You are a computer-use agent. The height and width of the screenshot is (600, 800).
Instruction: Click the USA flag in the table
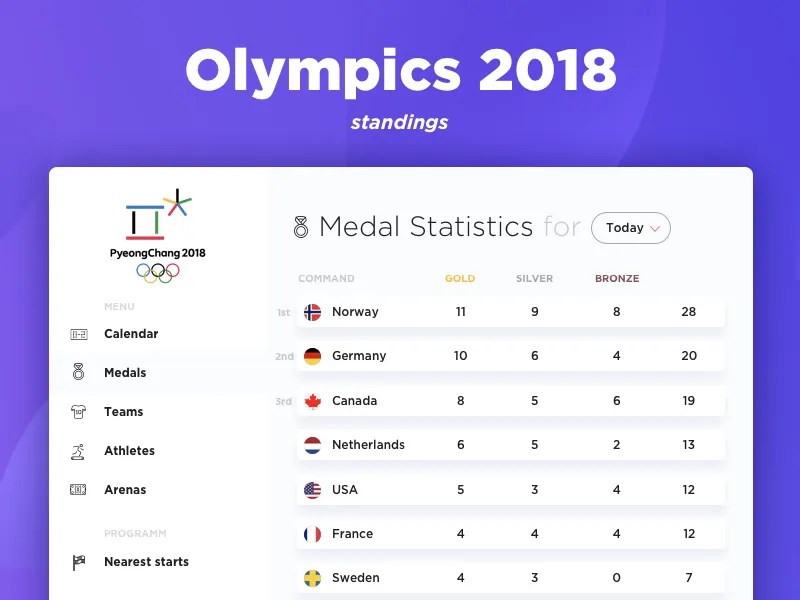[x=311, y=489]
